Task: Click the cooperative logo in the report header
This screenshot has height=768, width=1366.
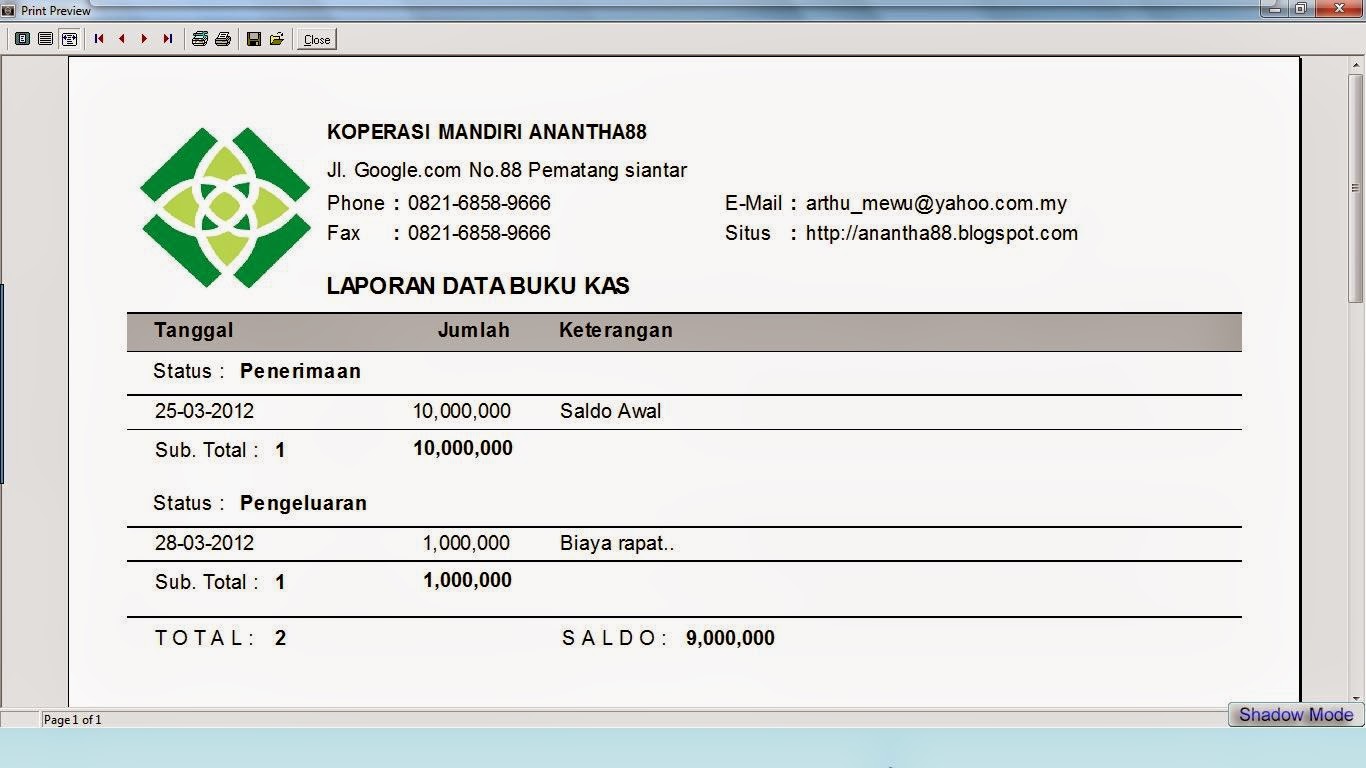Action: (x=225, y=207)
